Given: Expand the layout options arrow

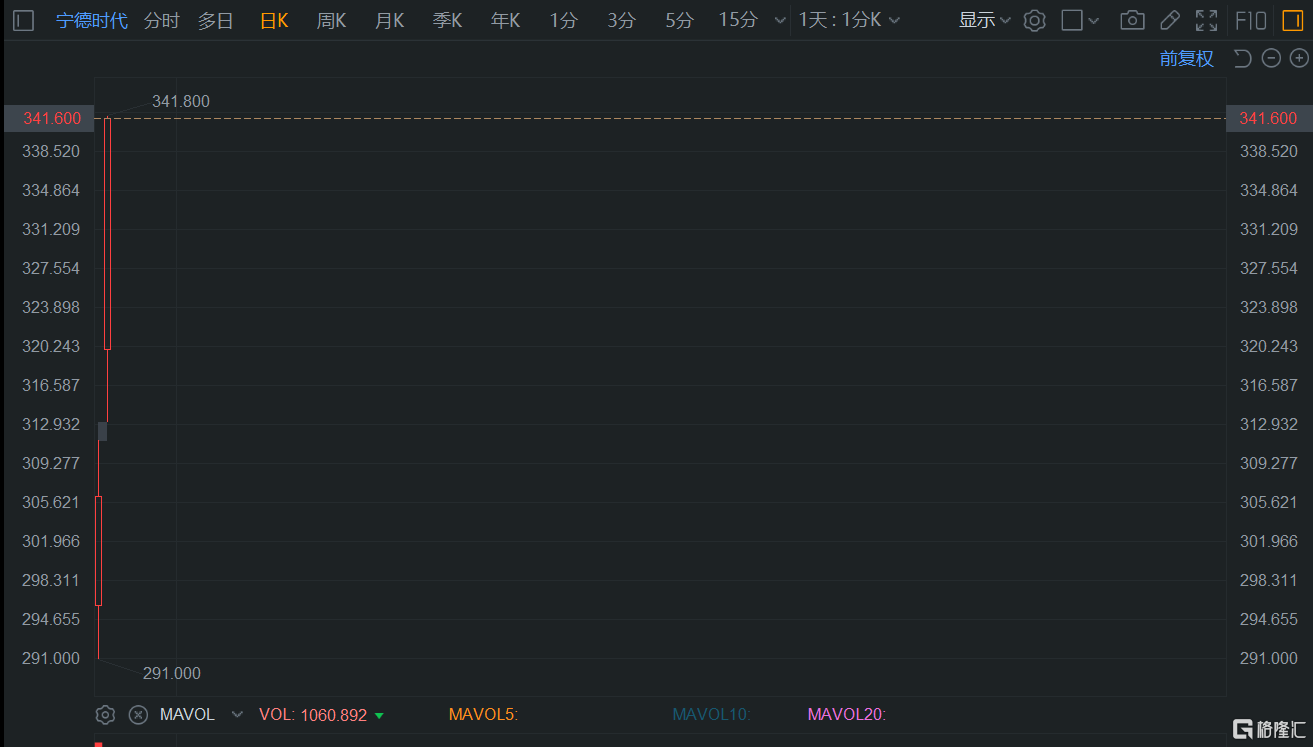Looking at the screenshot, I should (1094, 20).
